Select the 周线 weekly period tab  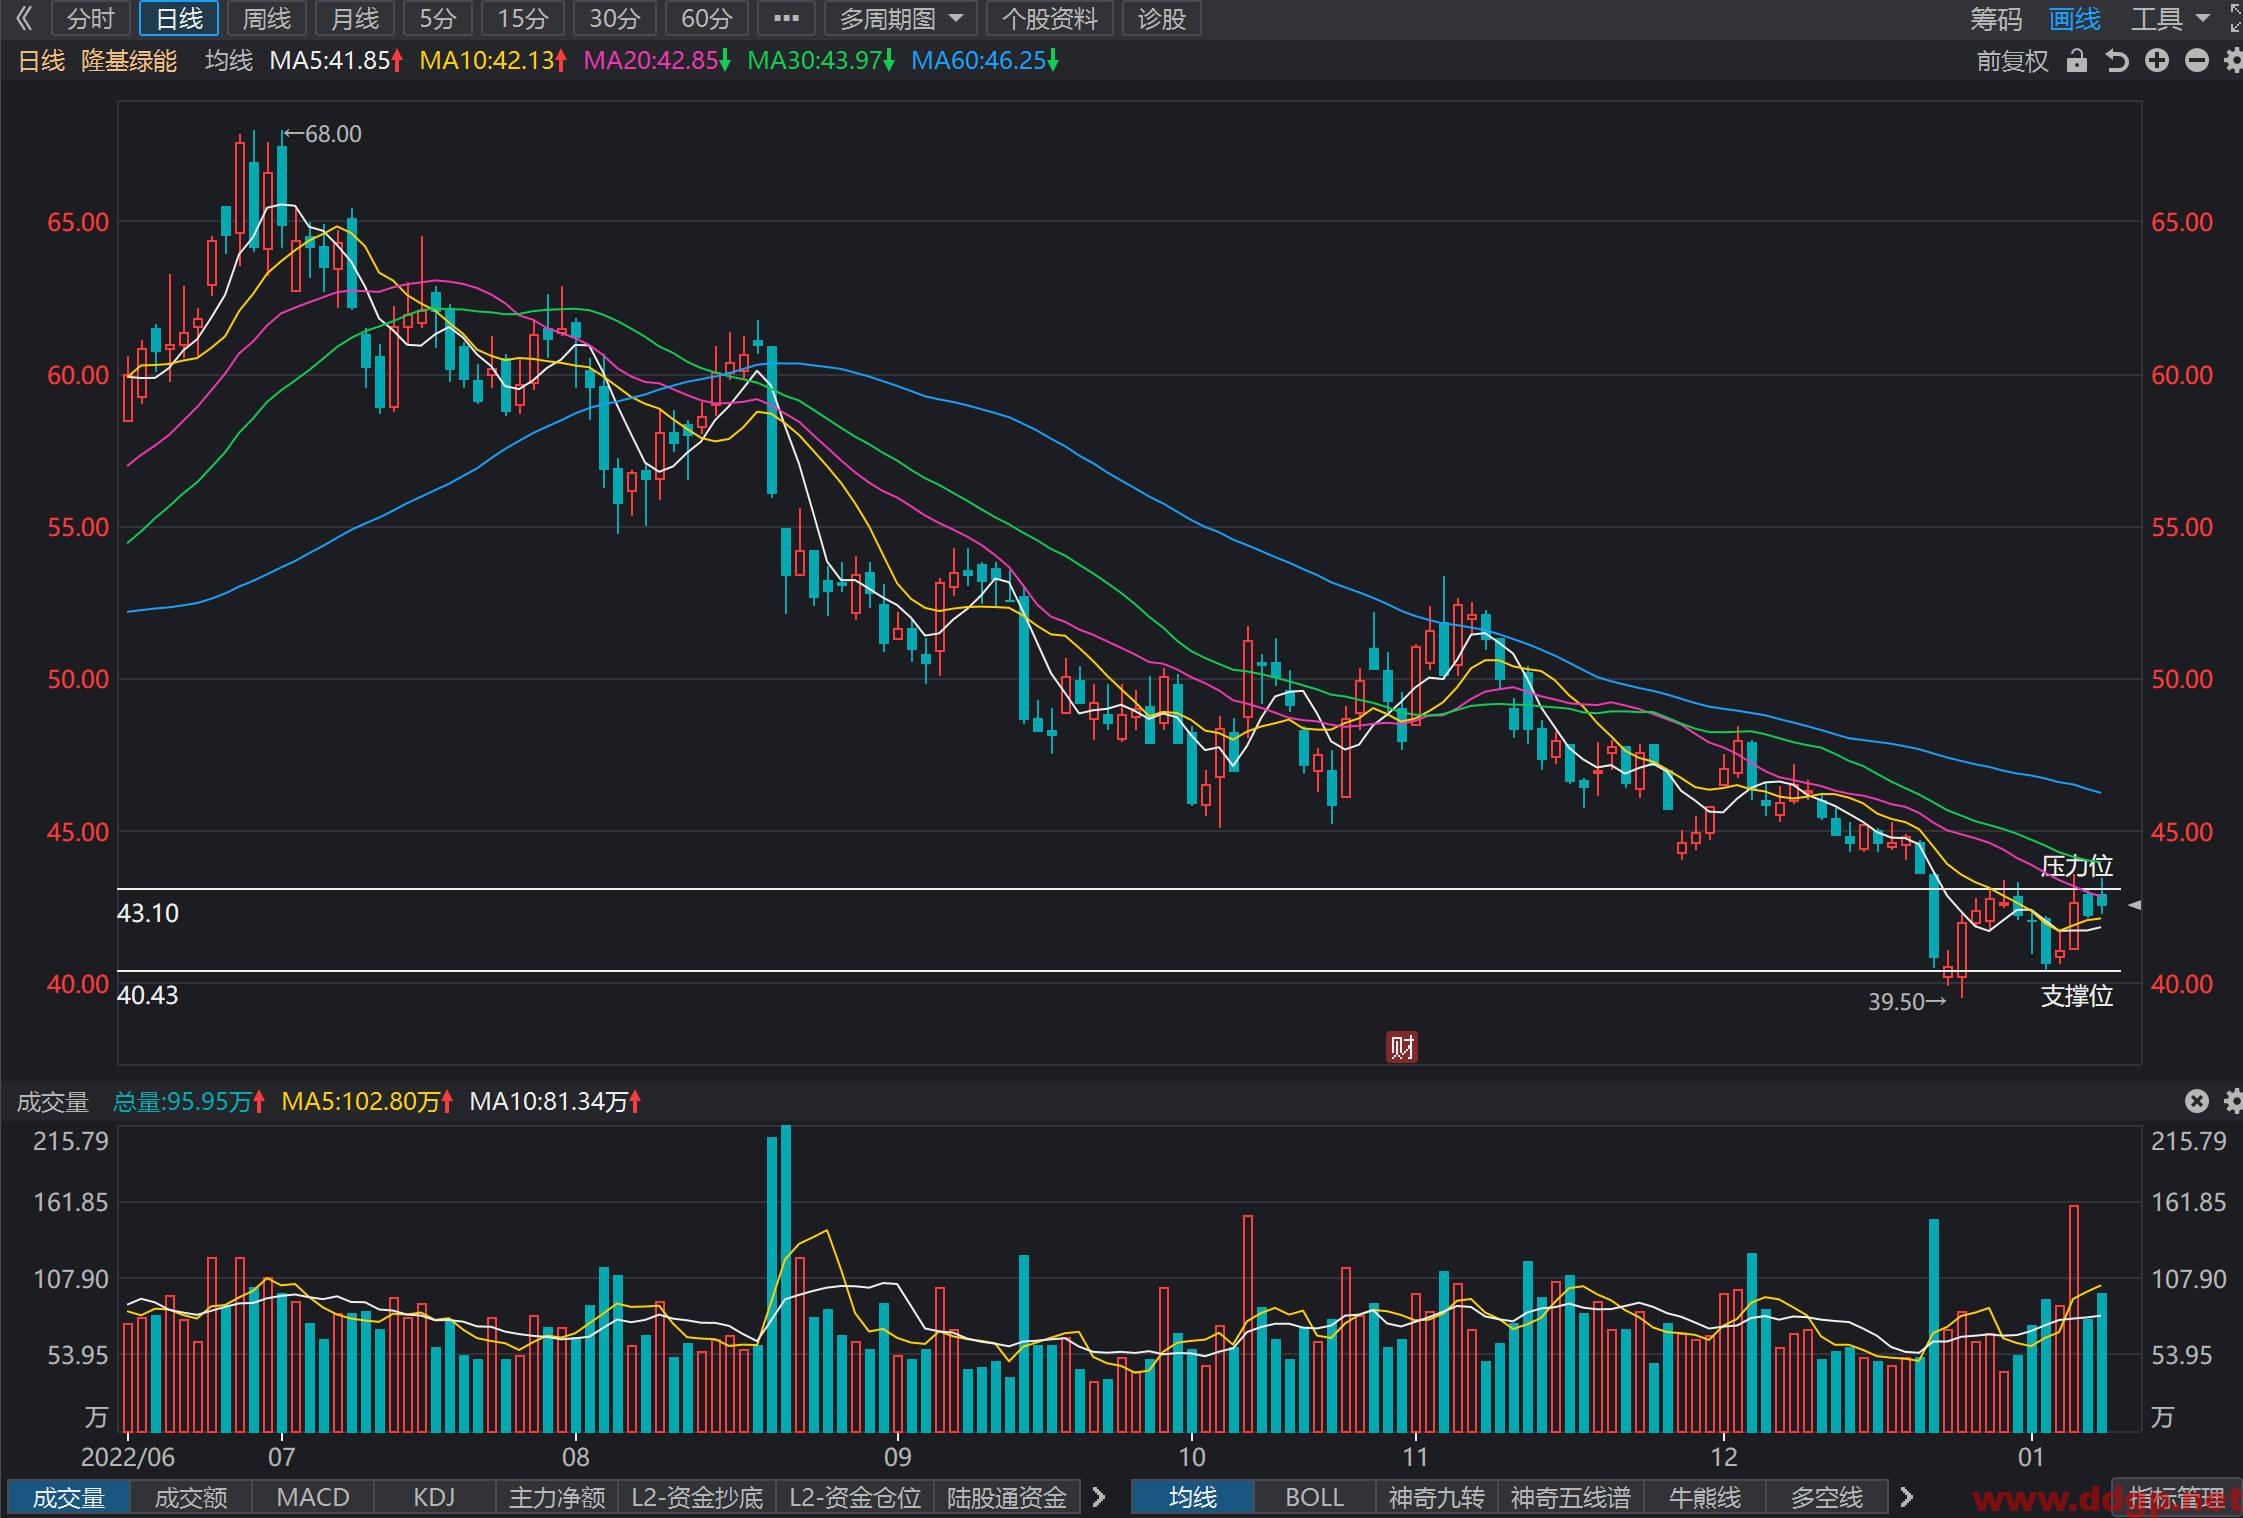pos(266,19)
